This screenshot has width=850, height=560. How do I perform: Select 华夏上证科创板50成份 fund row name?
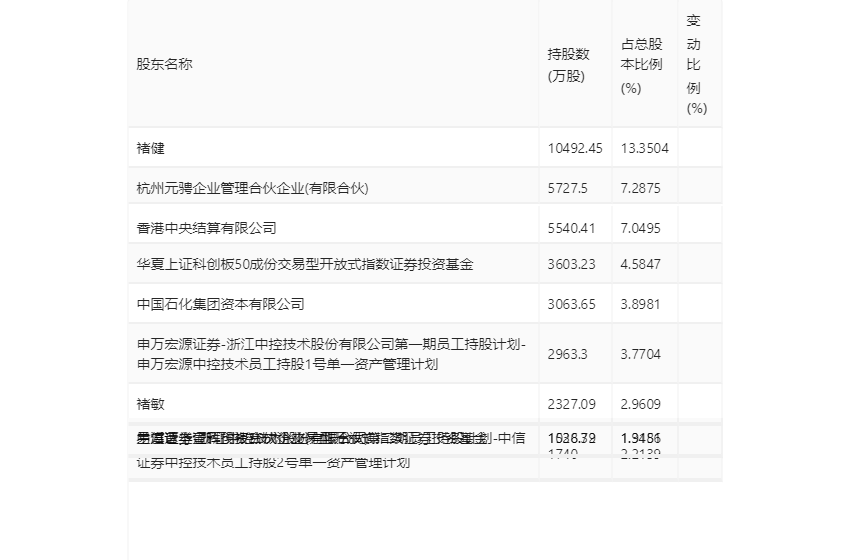(x=305, y=264)
